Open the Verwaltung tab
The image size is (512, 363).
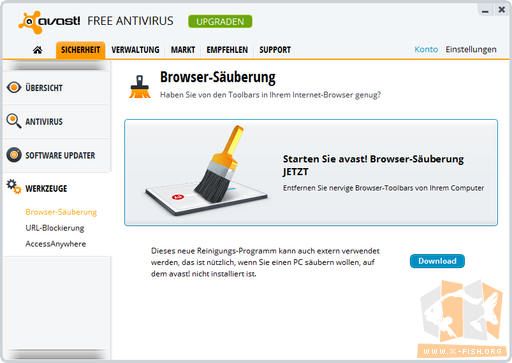135,50
